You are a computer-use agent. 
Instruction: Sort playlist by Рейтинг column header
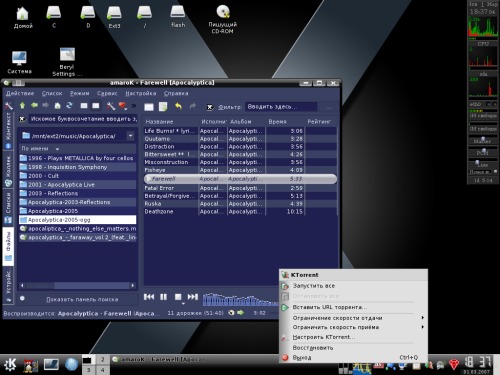tap(320, 122)
